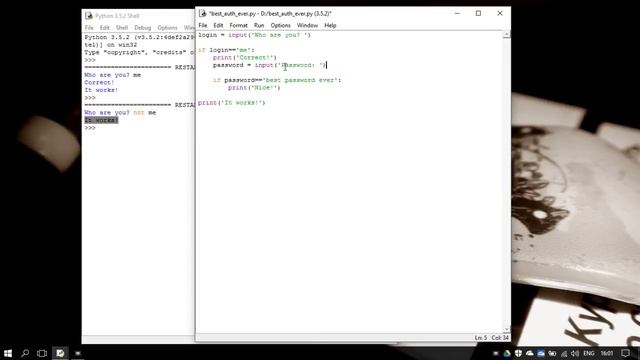The height and width of the screenshot is (360, 640).
Task: Open Windows Defender shield tray icon
Action: click(x=518, y=353)
